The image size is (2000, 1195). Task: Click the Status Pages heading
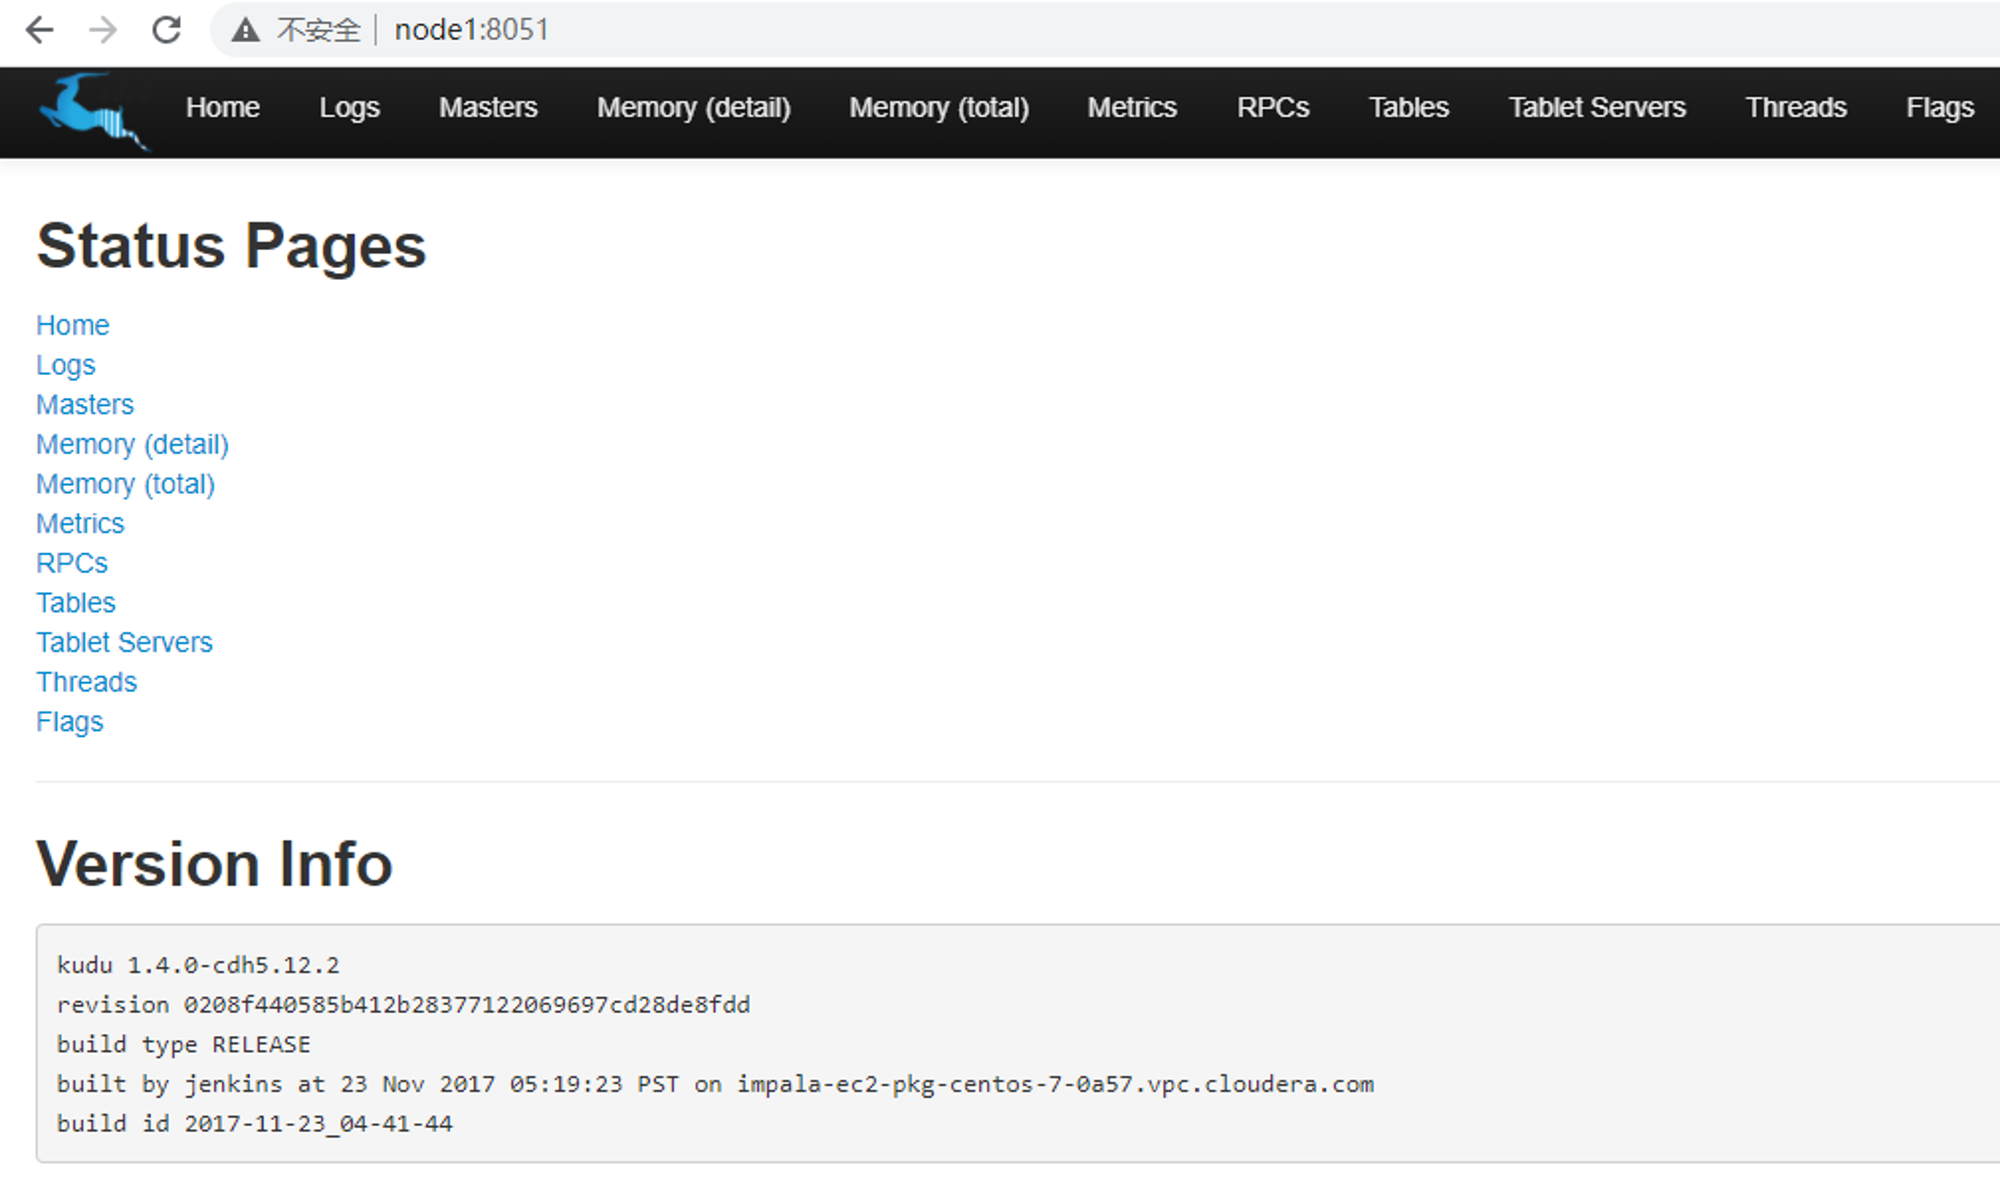click(231, 246)
